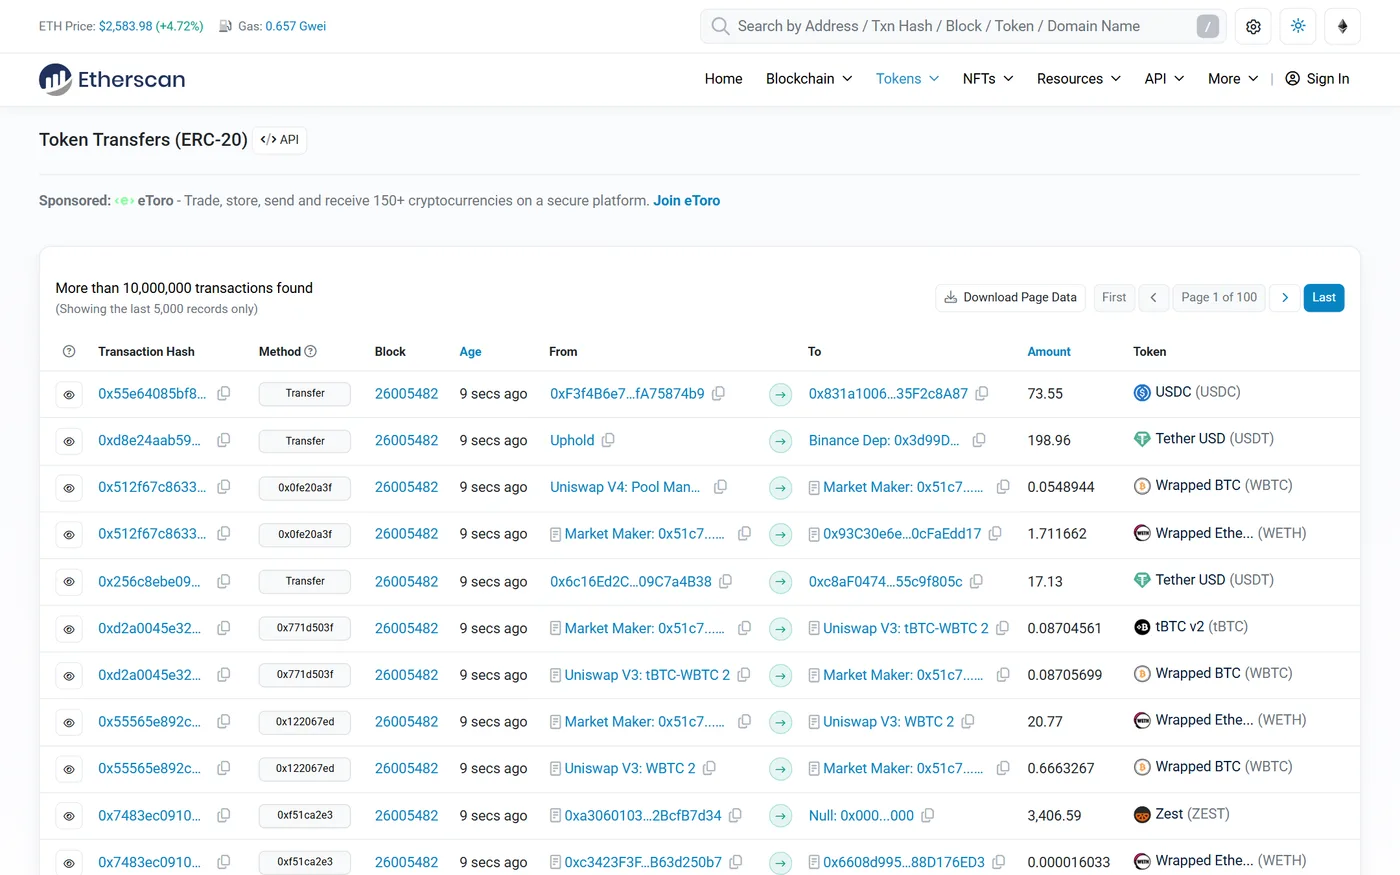Copy transaction hash 0xd8e24aab59
This screenshot has height=875, width=1400.
click(x=224, y=440)
